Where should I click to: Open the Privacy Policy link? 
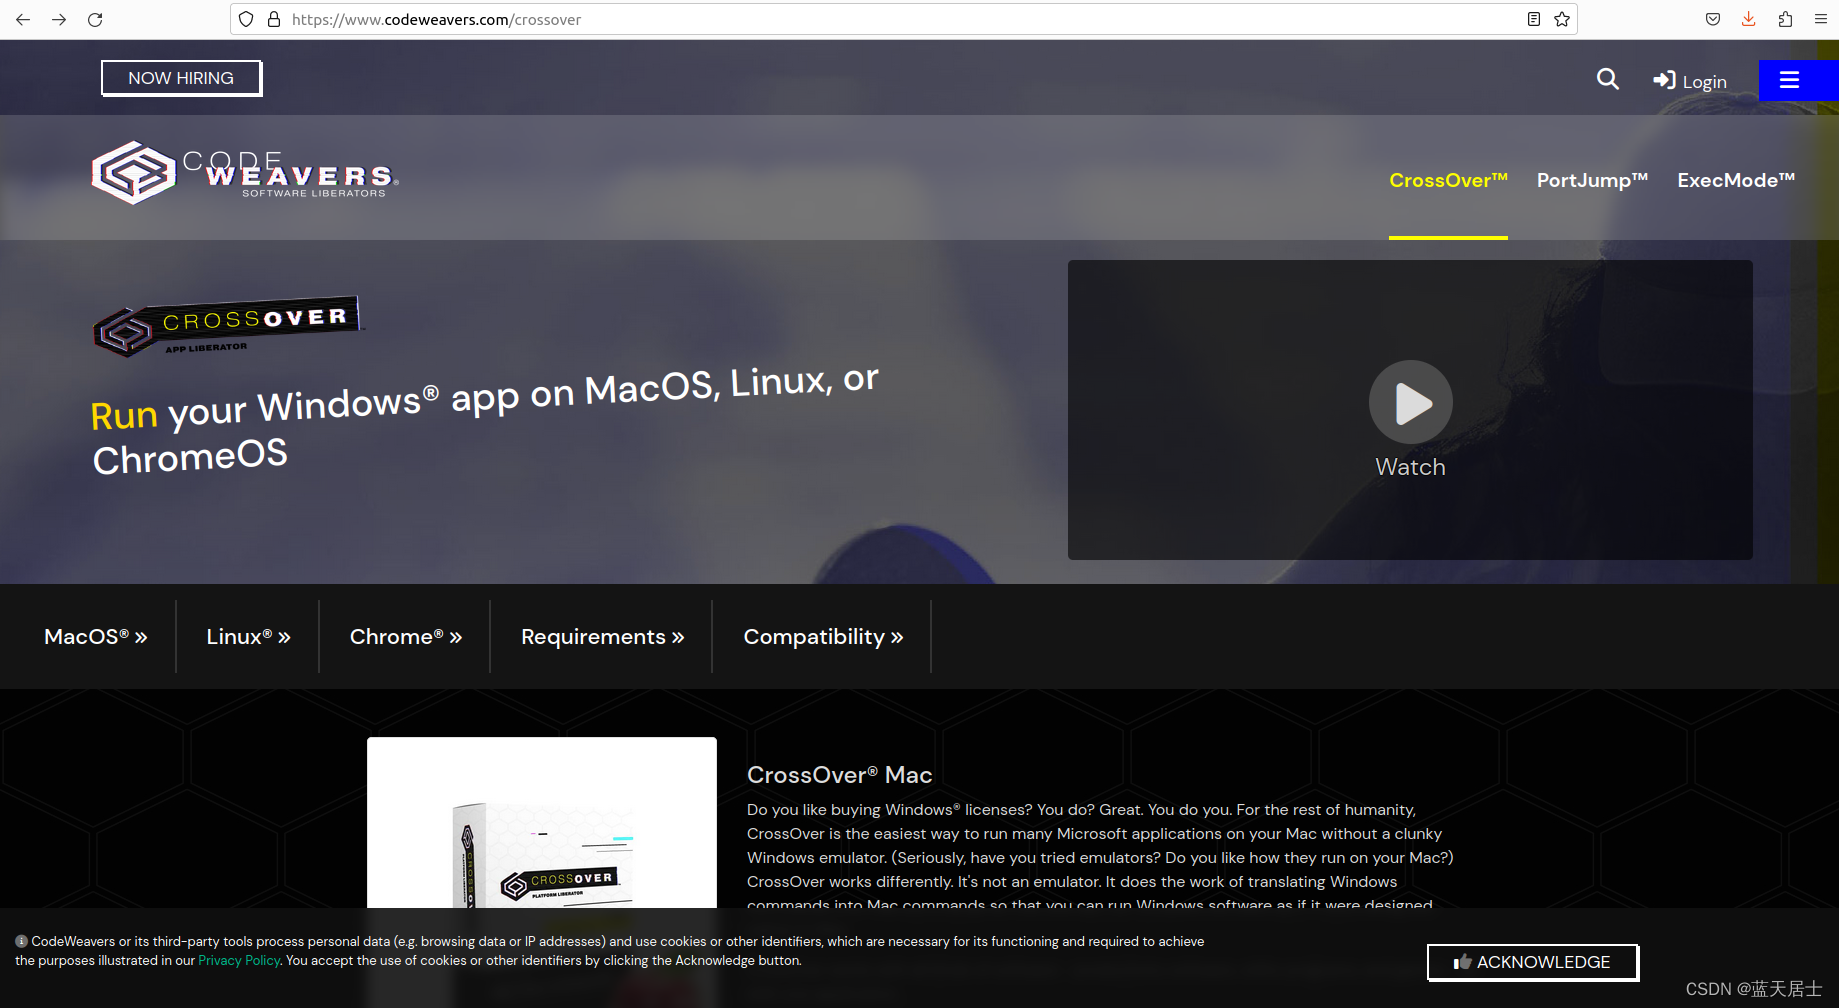click(239, 961)
